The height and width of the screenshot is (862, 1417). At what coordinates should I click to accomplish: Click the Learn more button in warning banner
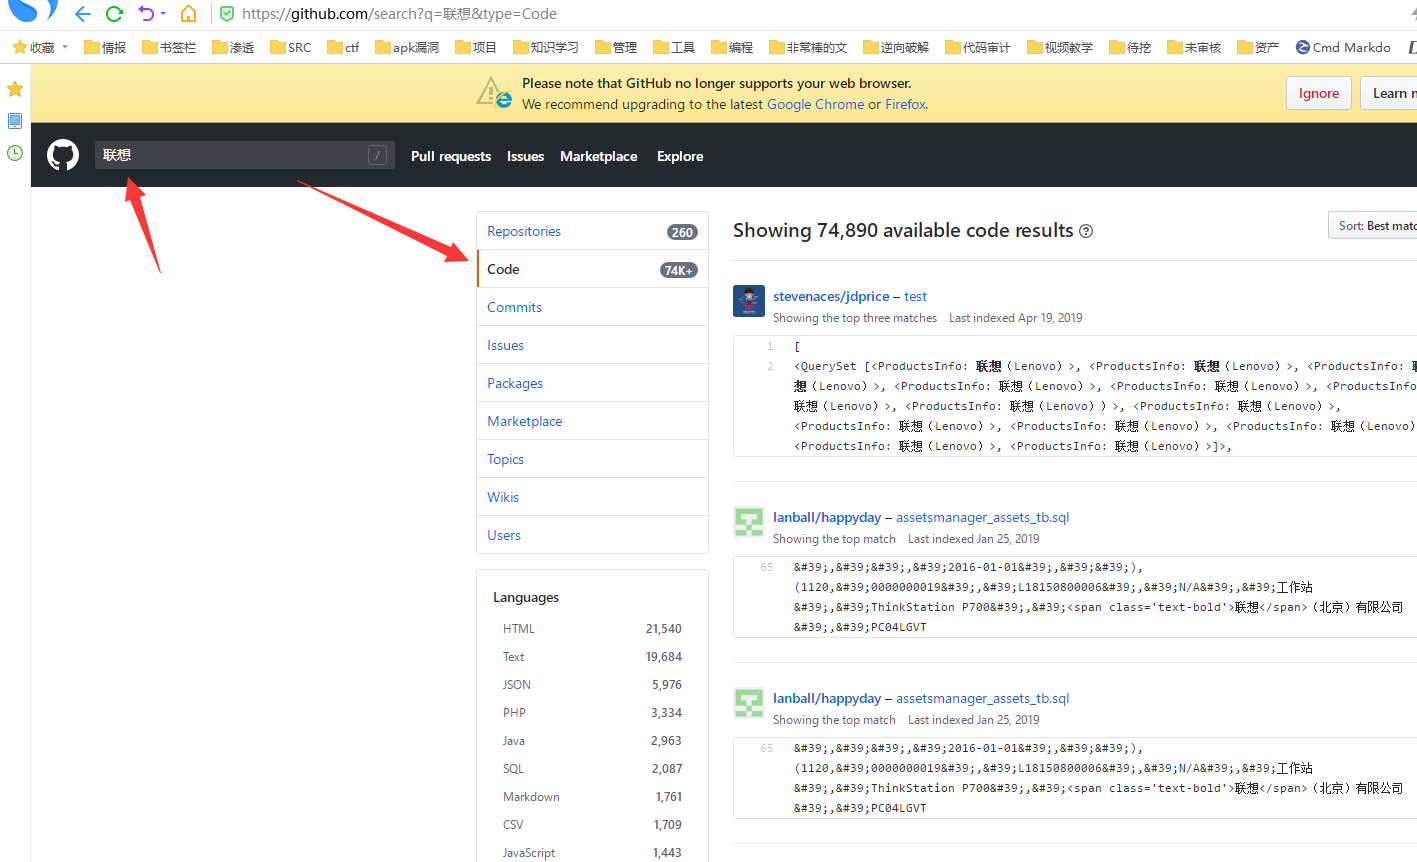(x=1389, y=93)
